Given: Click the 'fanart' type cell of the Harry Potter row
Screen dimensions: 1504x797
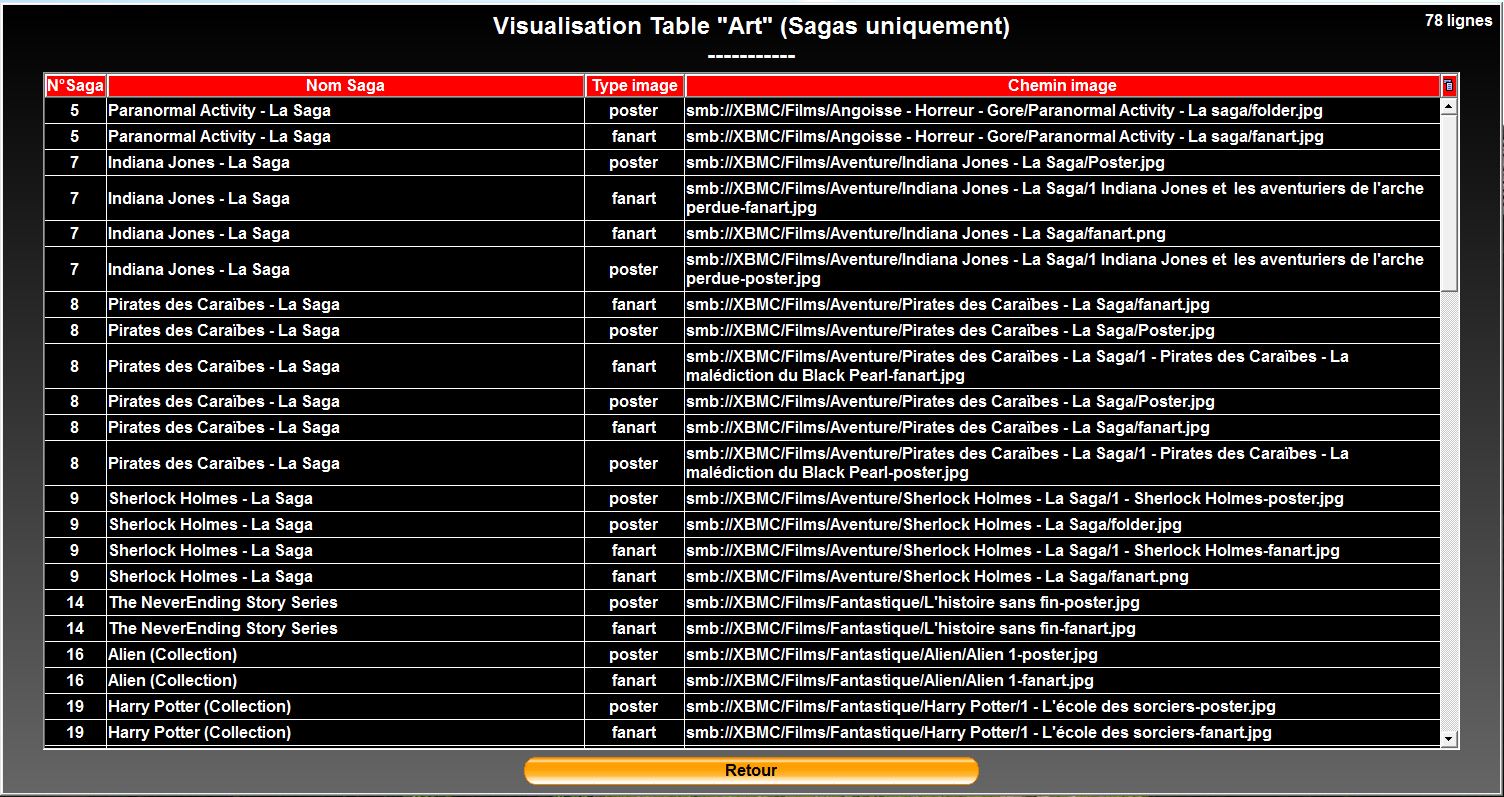Looking at the screenshot, I should pos(634,733).
